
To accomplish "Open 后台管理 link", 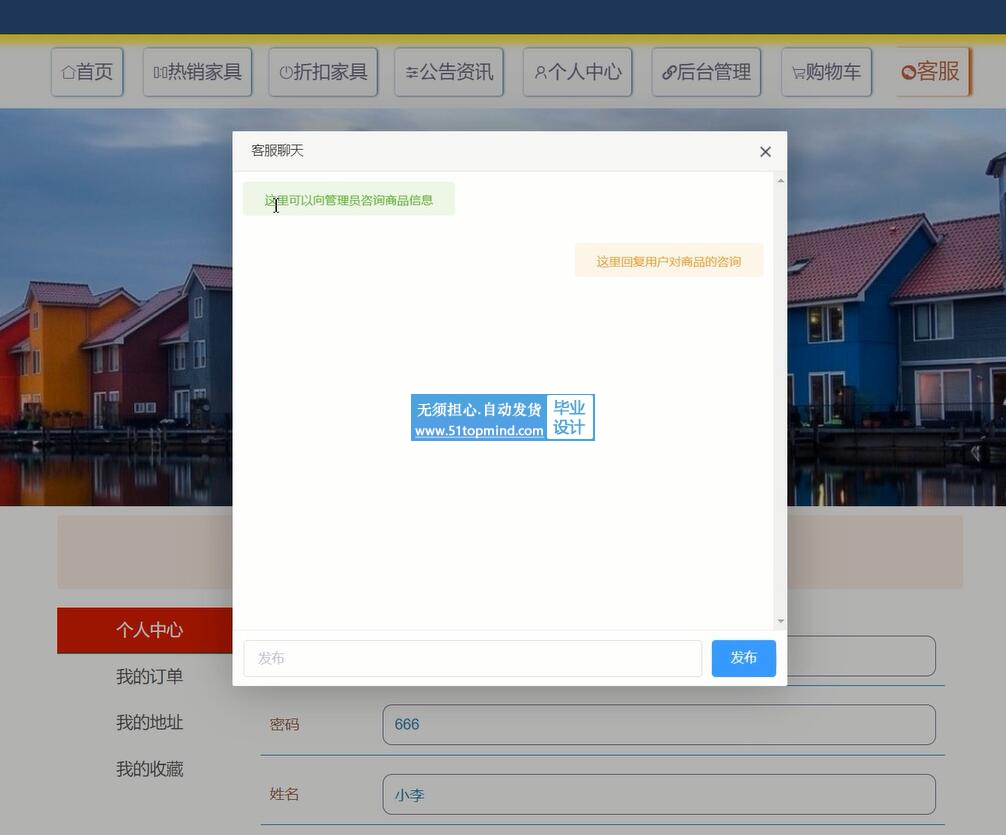I will point(706,72).
